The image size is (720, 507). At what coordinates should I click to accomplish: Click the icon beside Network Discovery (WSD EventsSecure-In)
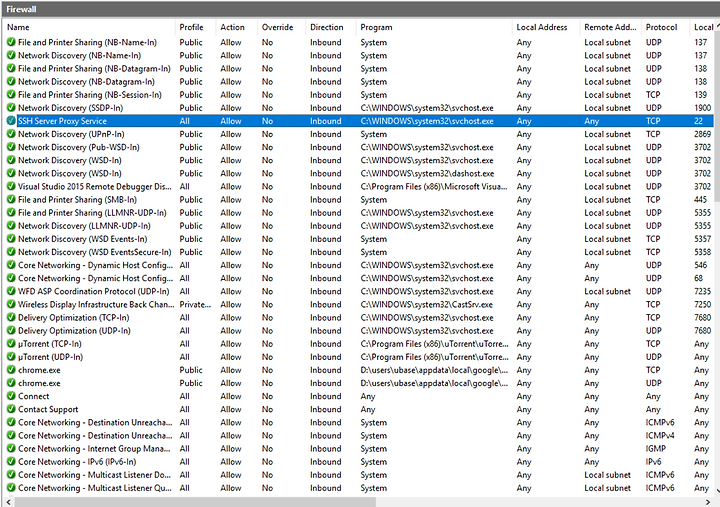pyautogui.click(x=11, y=252)
